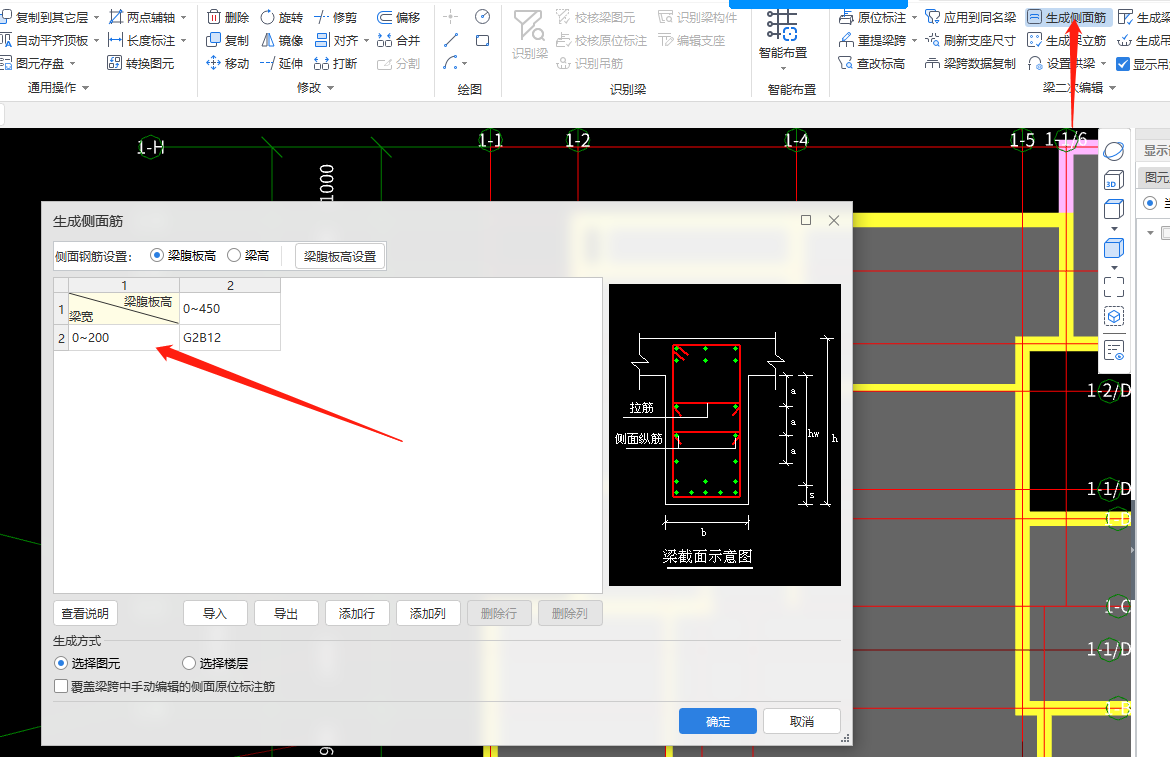1170x757 pixels.
Task: Click 添加列 button
Action: 428,613
